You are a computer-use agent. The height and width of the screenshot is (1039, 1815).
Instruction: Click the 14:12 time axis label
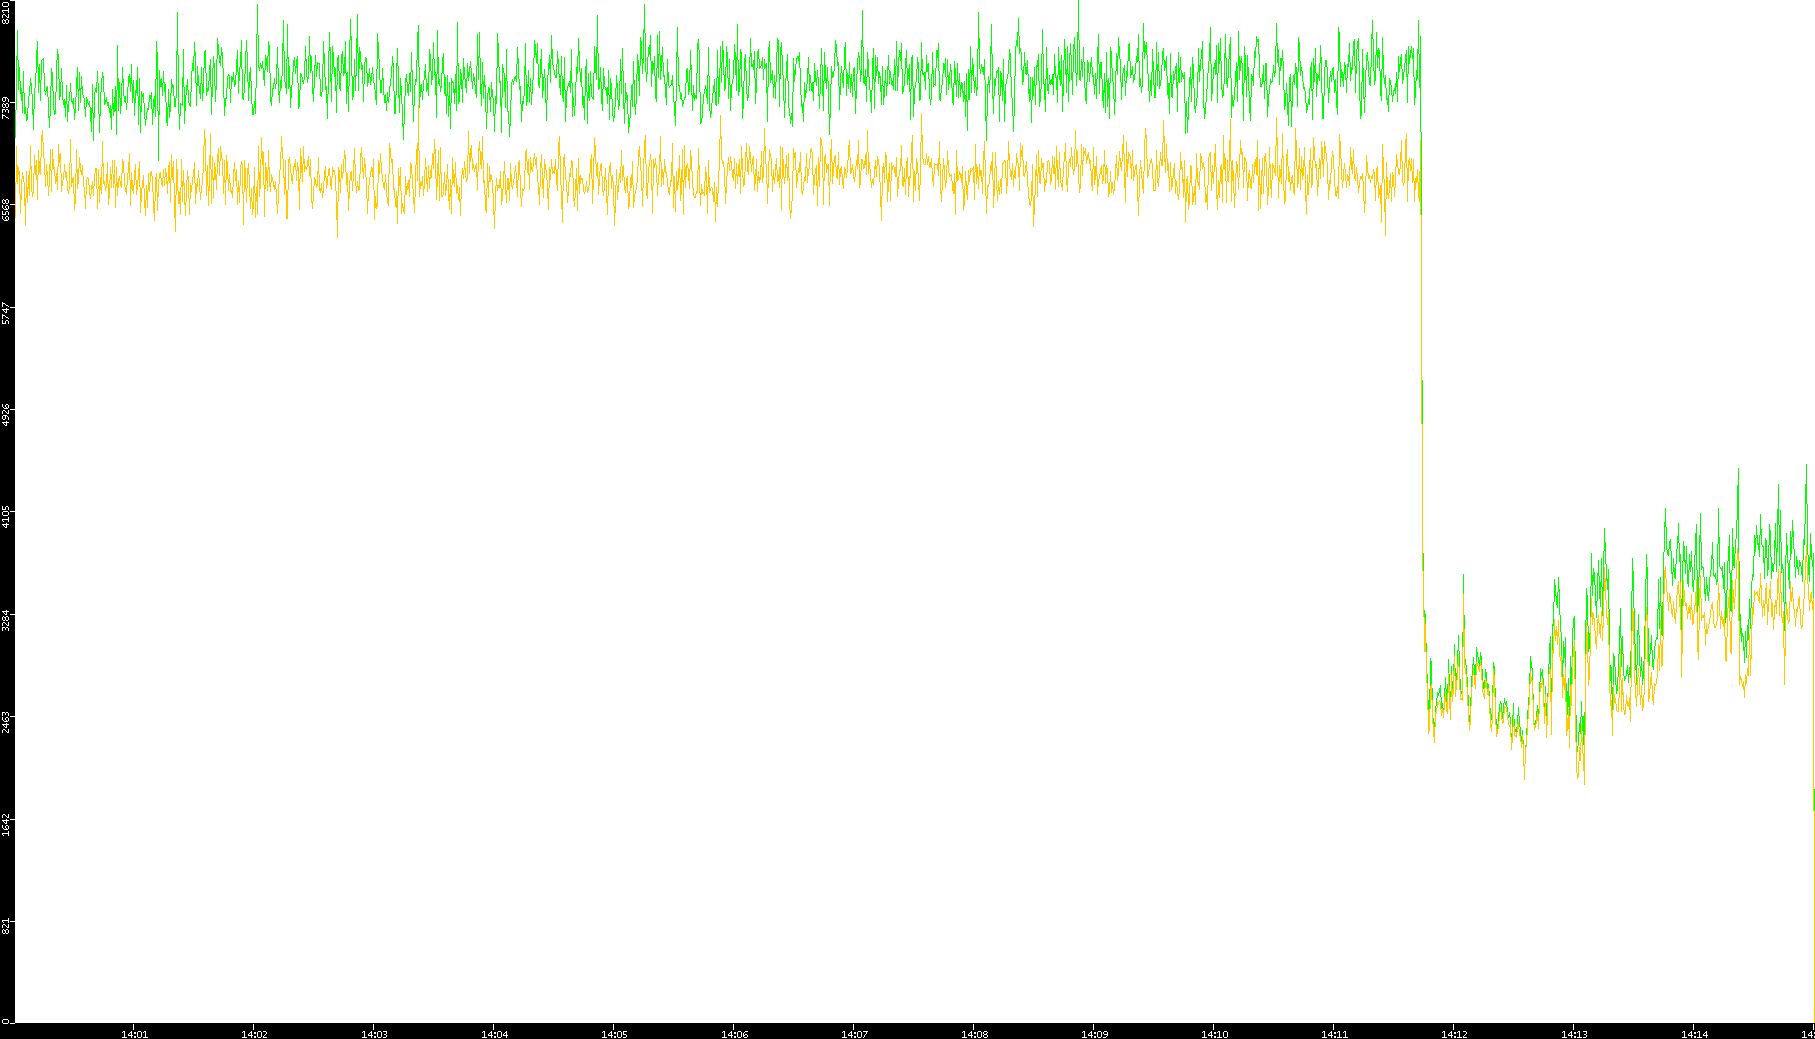point(1454,1033)
